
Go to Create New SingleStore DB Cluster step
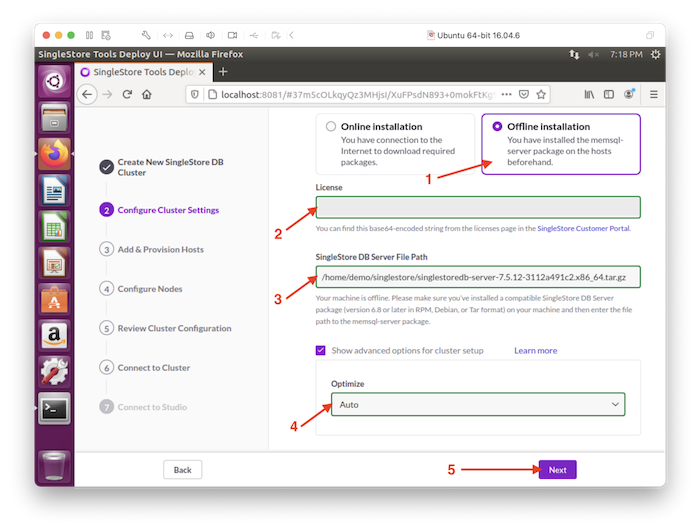[x=162, y=167]
